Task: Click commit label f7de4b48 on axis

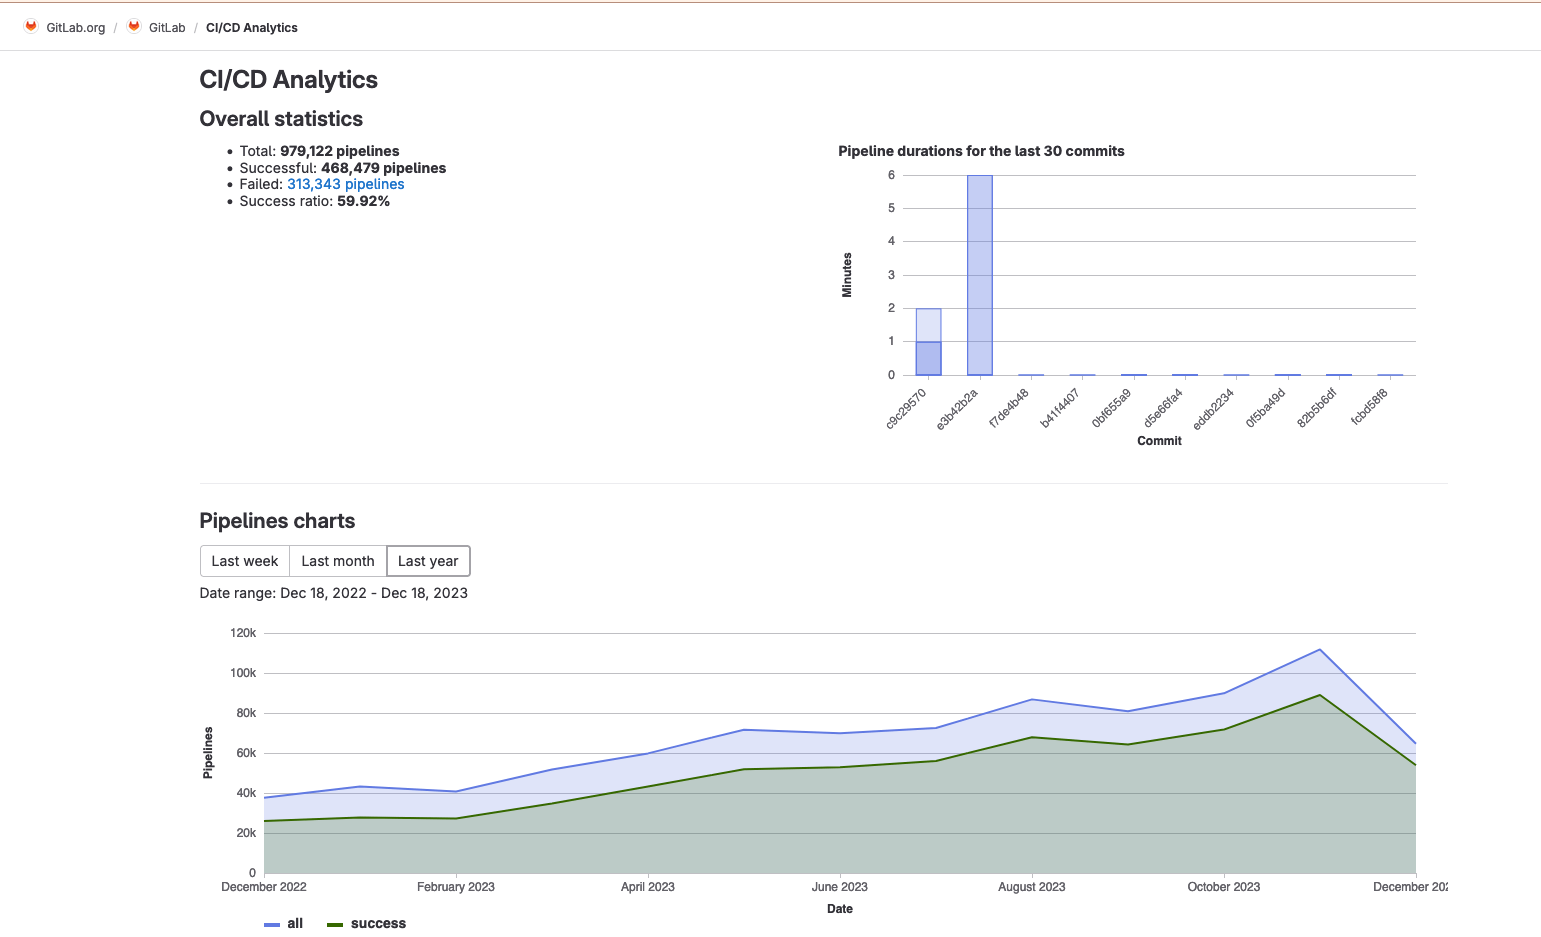Action: pos(1009,409)
